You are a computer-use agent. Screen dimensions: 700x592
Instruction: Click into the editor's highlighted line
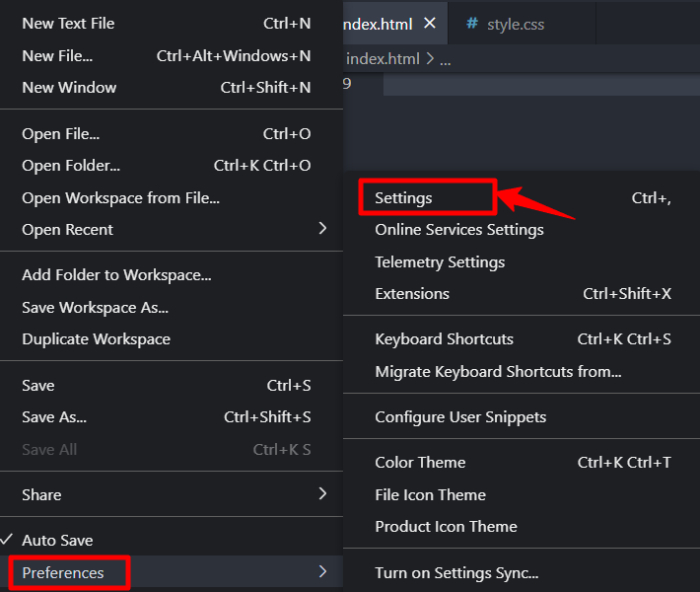540,84
